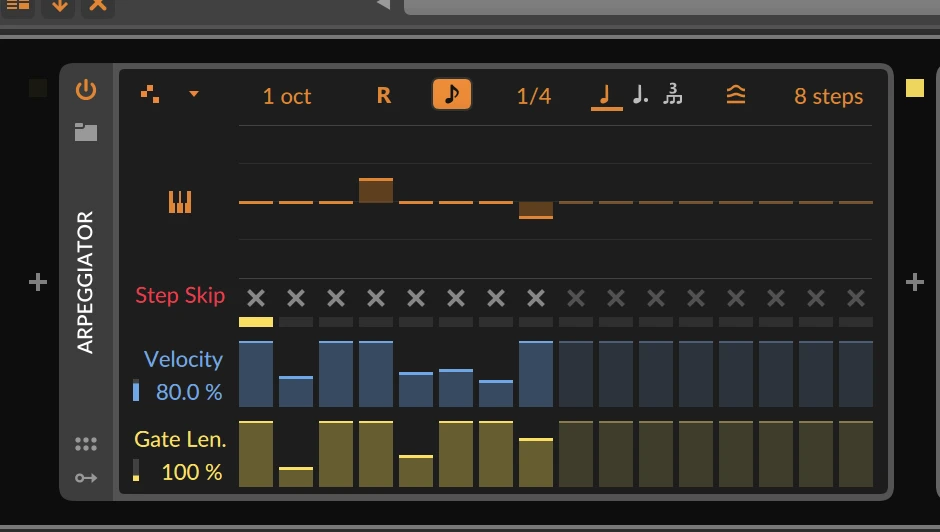The image size is (940, 532).
Task: Open the 1/4 rate setting
Action: pos(533,96)
